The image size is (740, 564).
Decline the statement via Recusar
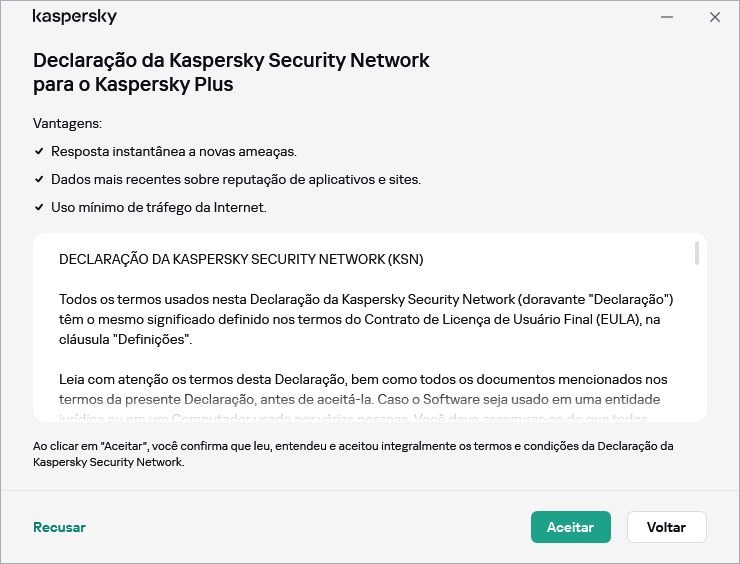(x=59, y=527)
